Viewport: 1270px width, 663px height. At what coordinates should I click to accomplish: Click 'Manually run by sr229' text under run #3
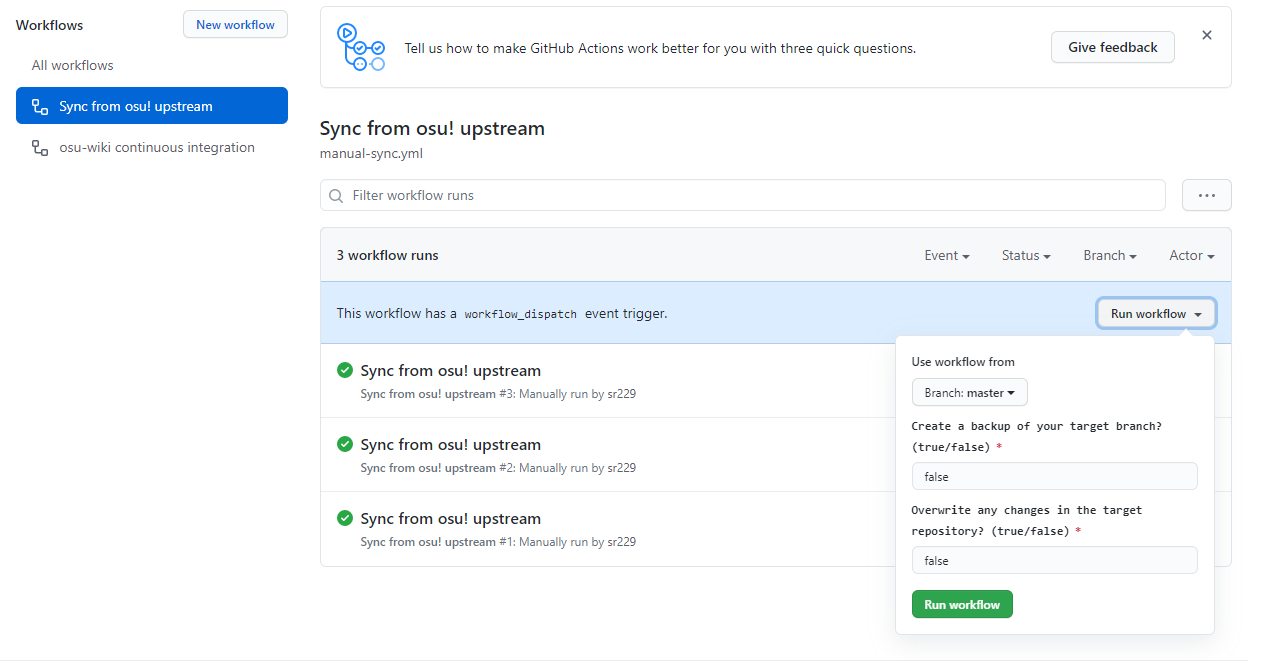click(577, 394)
